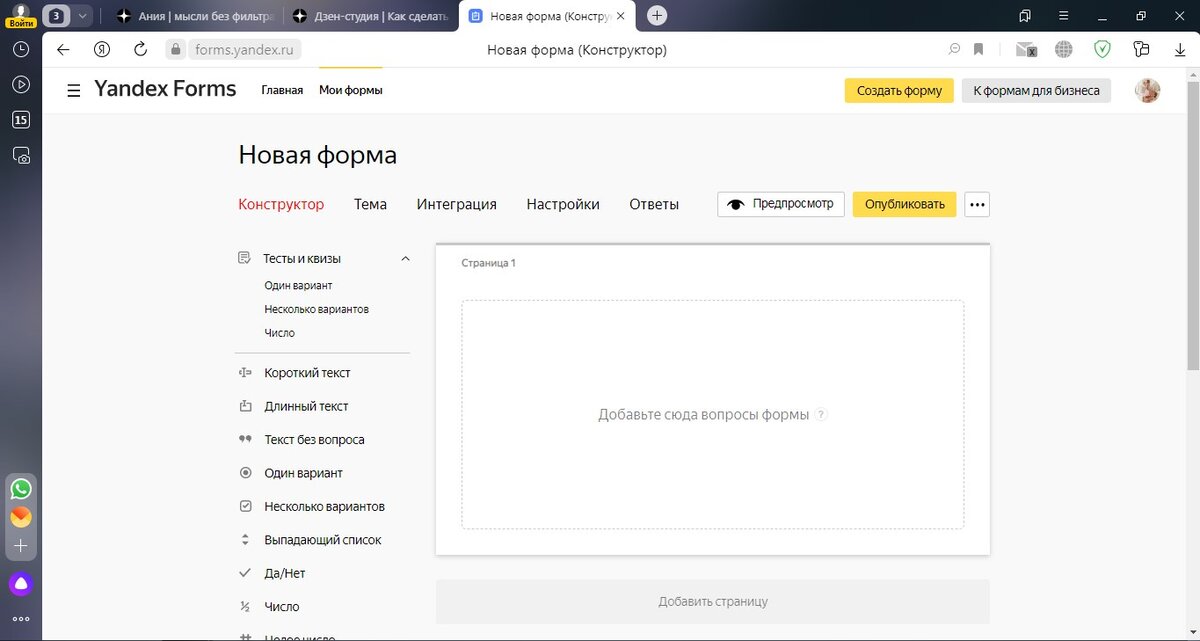Screen dimensions: 1200x641
Task: Open the video player icon in browser sidebar
Action: [x=21, y=84]
